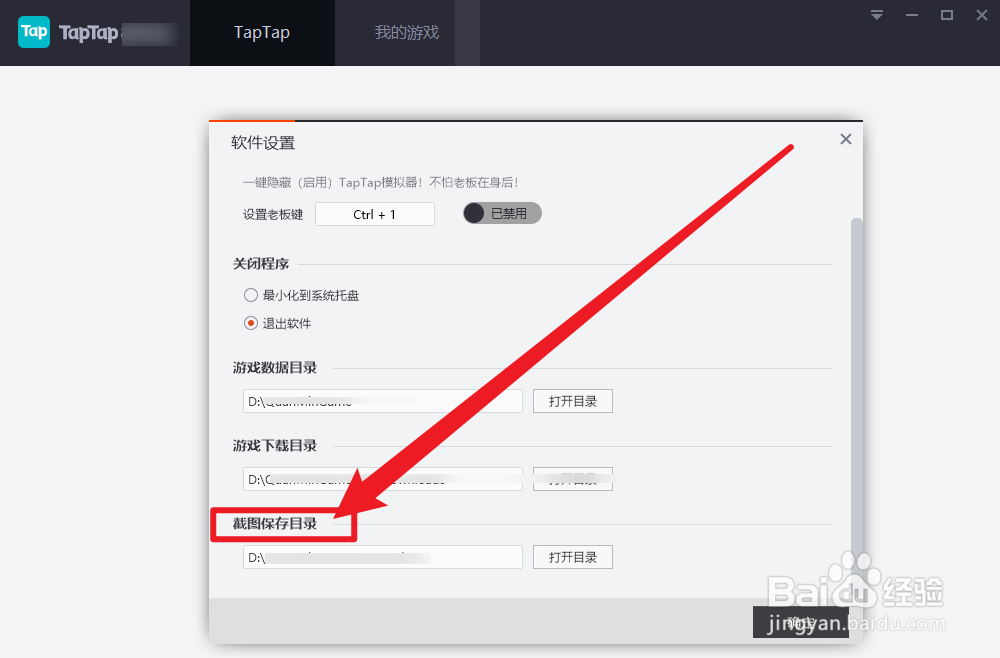1000x658 pixels.
Task: Open directory for 游戏数据目录
Action: coord(573,401)
